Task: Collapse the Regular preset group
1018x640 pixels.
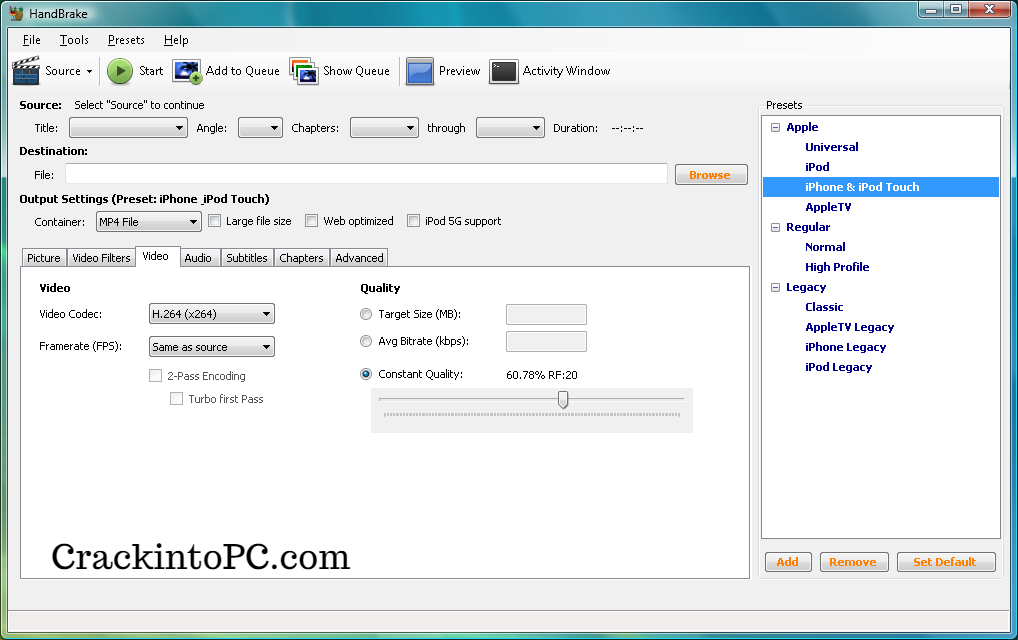Action: (775, 227)
